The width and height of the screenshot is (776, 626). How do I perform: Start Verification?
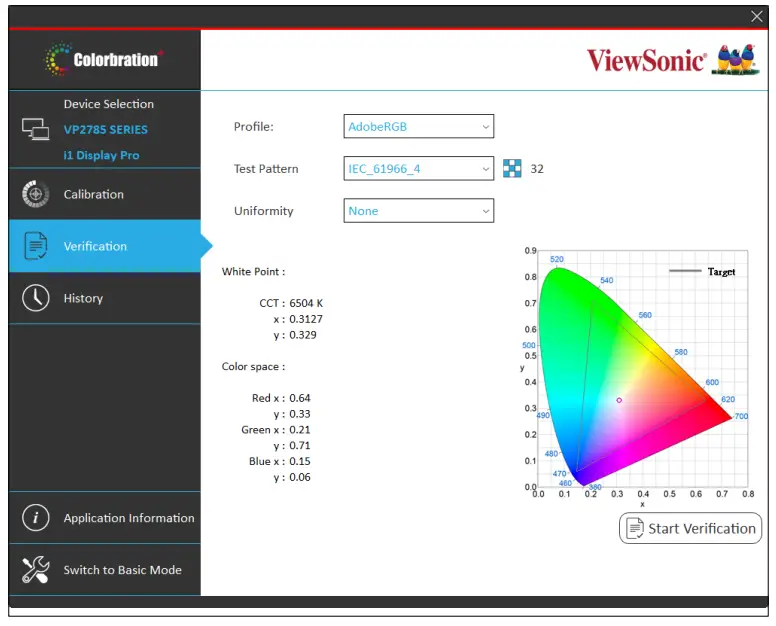pyautogui.click(x=690, y=528)
